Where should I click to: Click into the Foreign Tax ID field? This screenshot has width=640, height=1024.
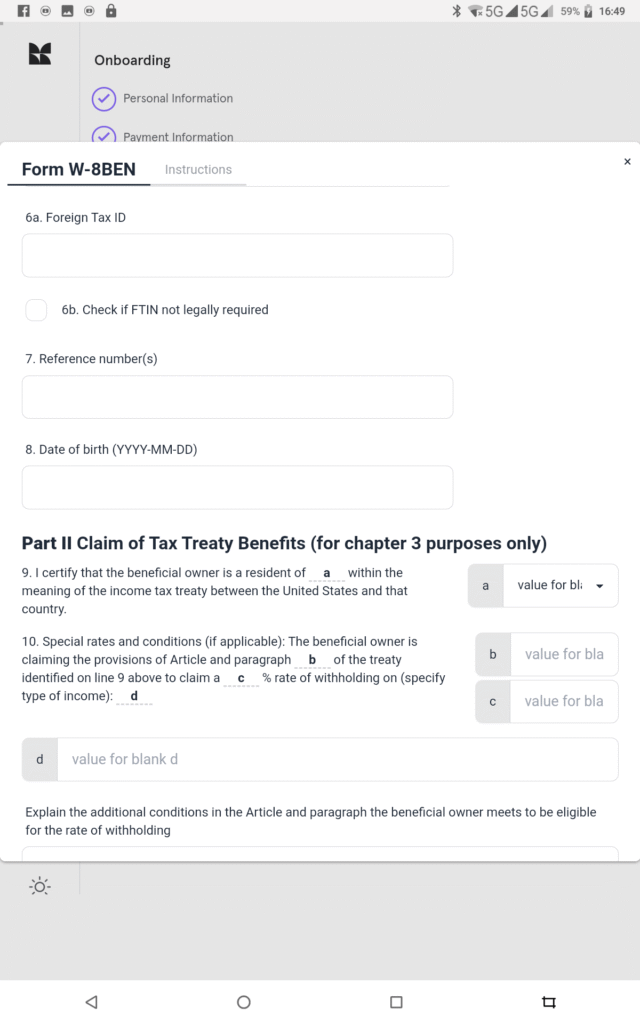tap(237, 256)
